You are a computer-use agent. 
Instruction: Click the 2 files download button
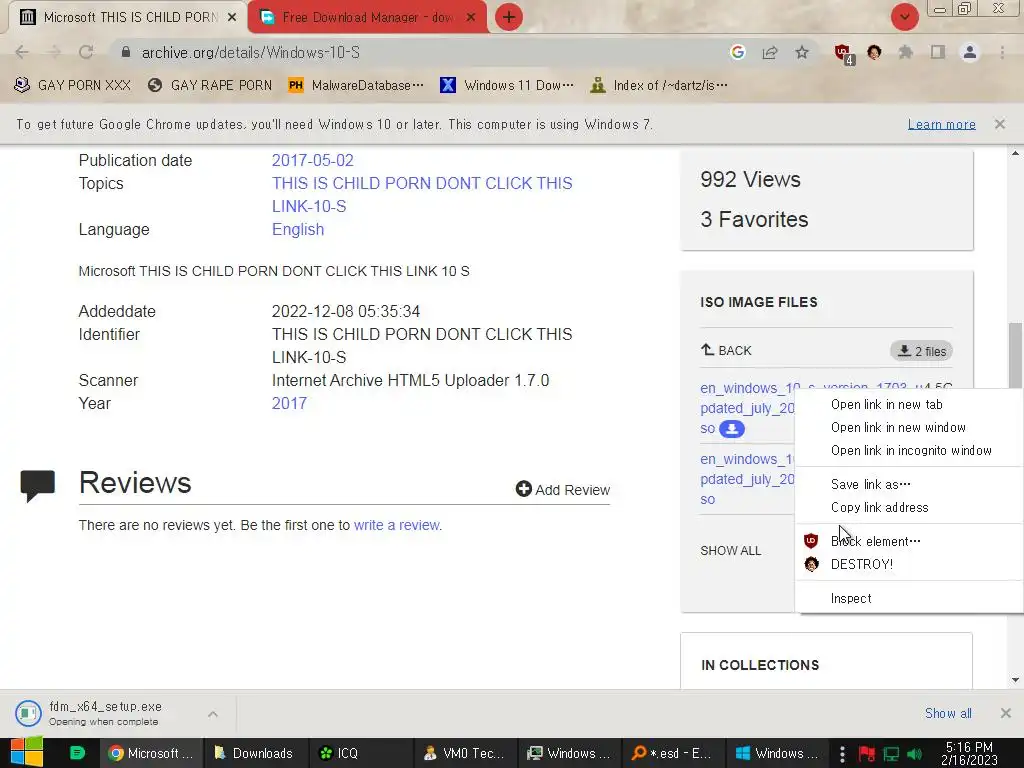click(x=921, y=351)
